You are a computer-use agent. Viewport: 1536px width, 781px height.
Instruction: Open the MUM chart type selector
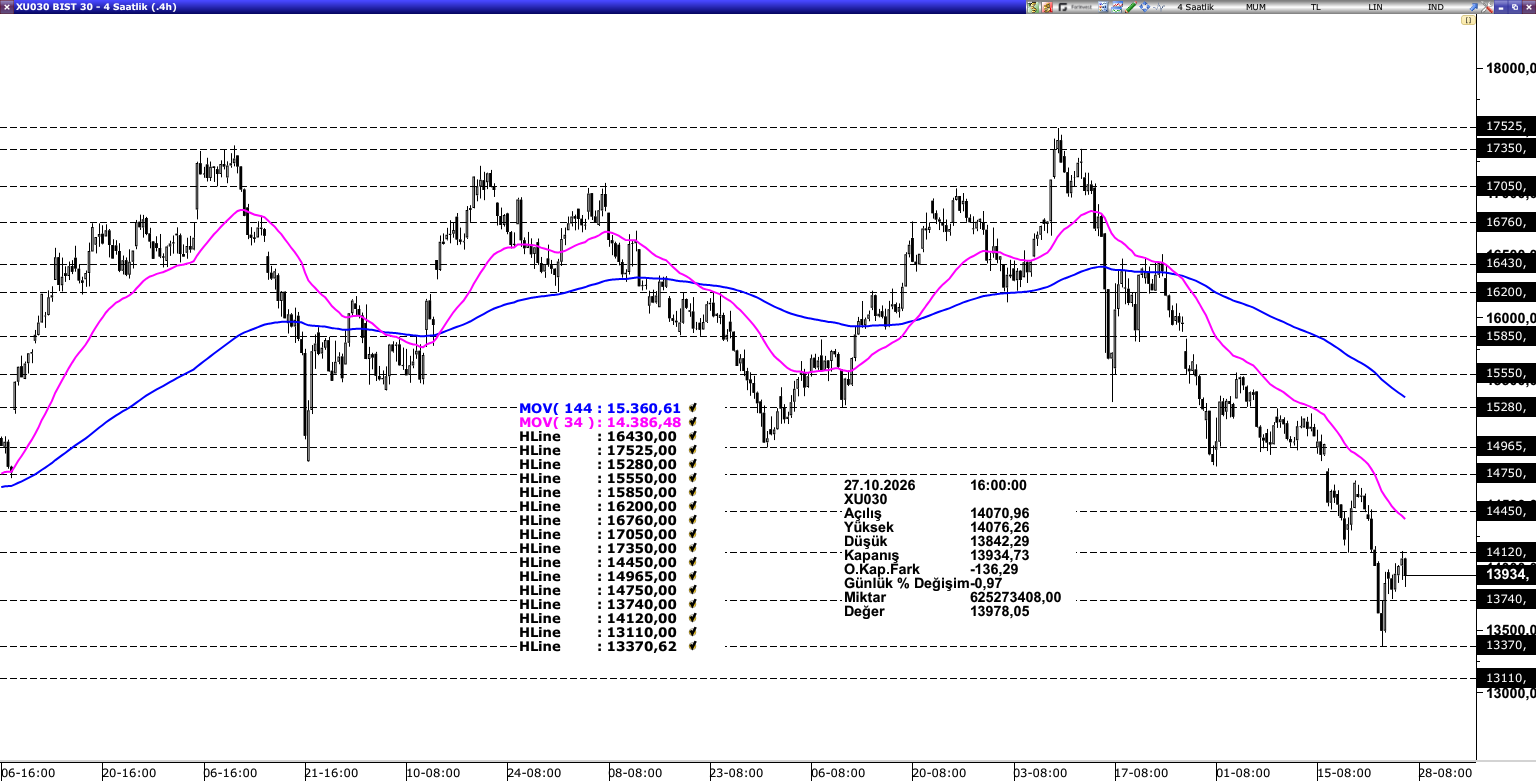click(1256, 7)
